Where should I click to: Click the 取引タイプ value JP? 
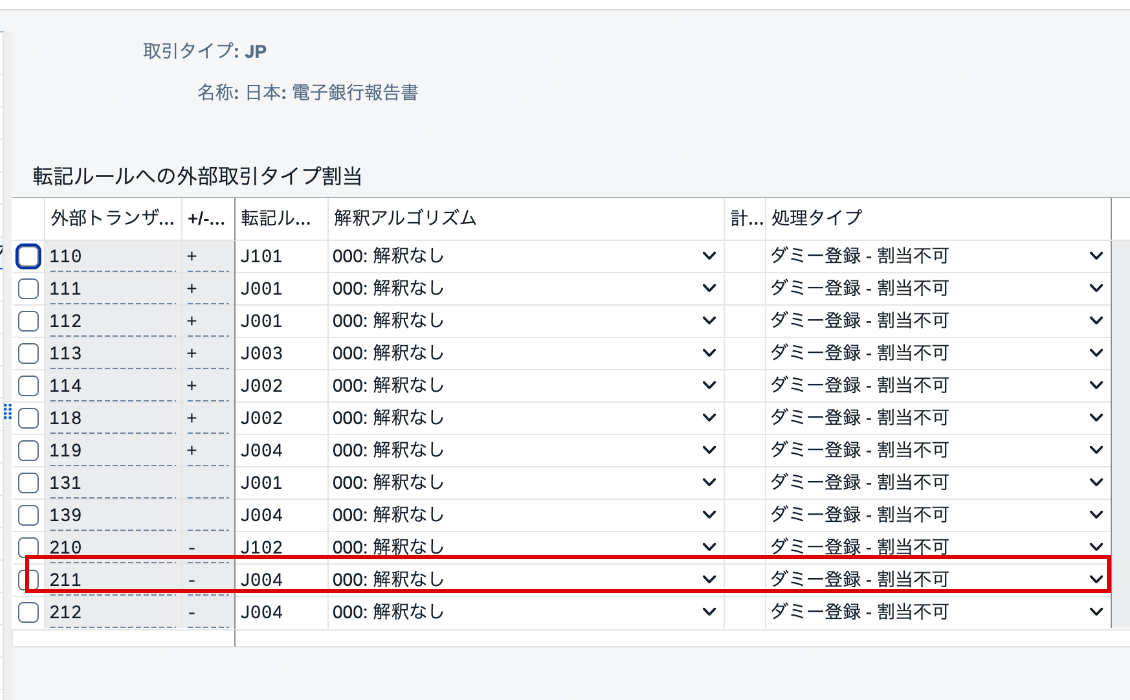[256, 51]
